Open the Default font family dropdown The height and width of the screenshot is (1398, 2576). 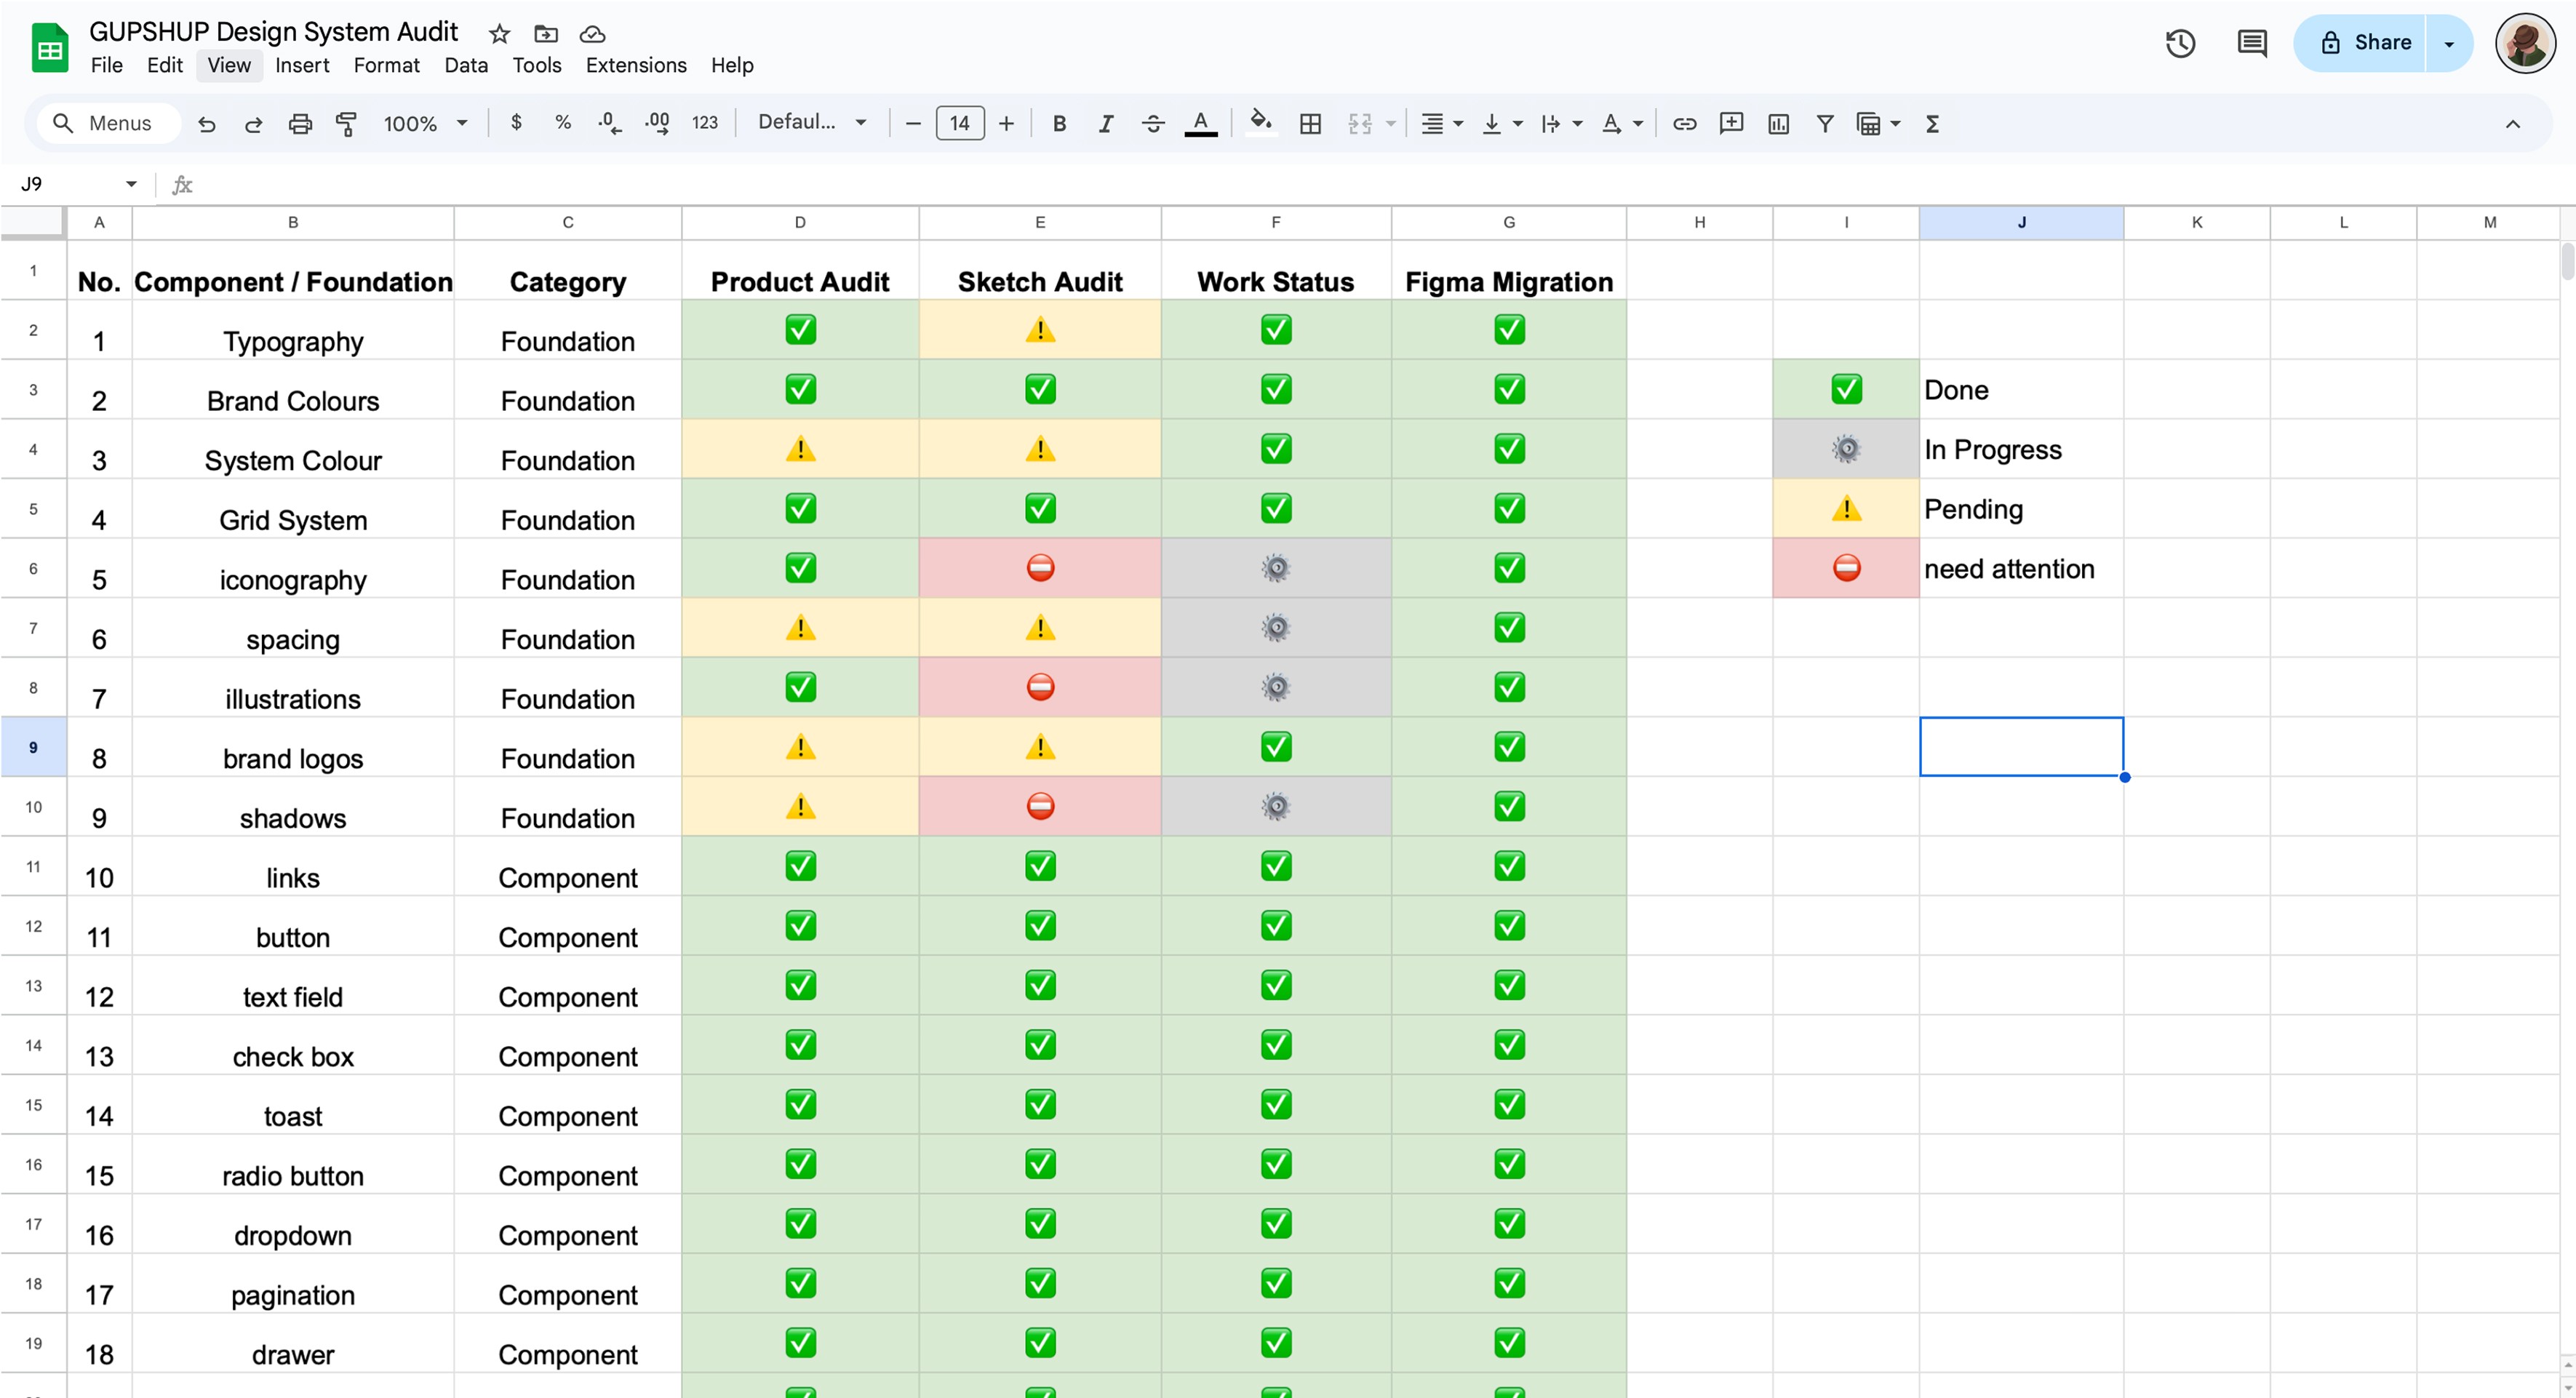tap(812, 122)
